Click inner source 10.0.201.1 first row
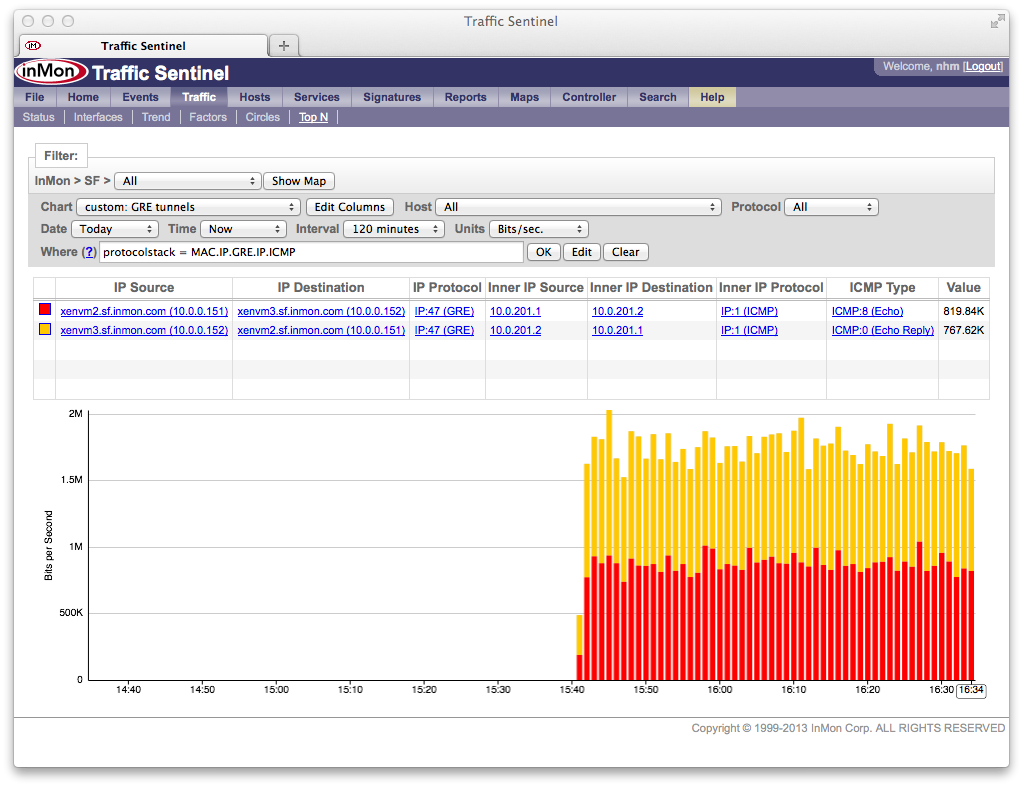1023x787 pixels. tap(515, 311)
